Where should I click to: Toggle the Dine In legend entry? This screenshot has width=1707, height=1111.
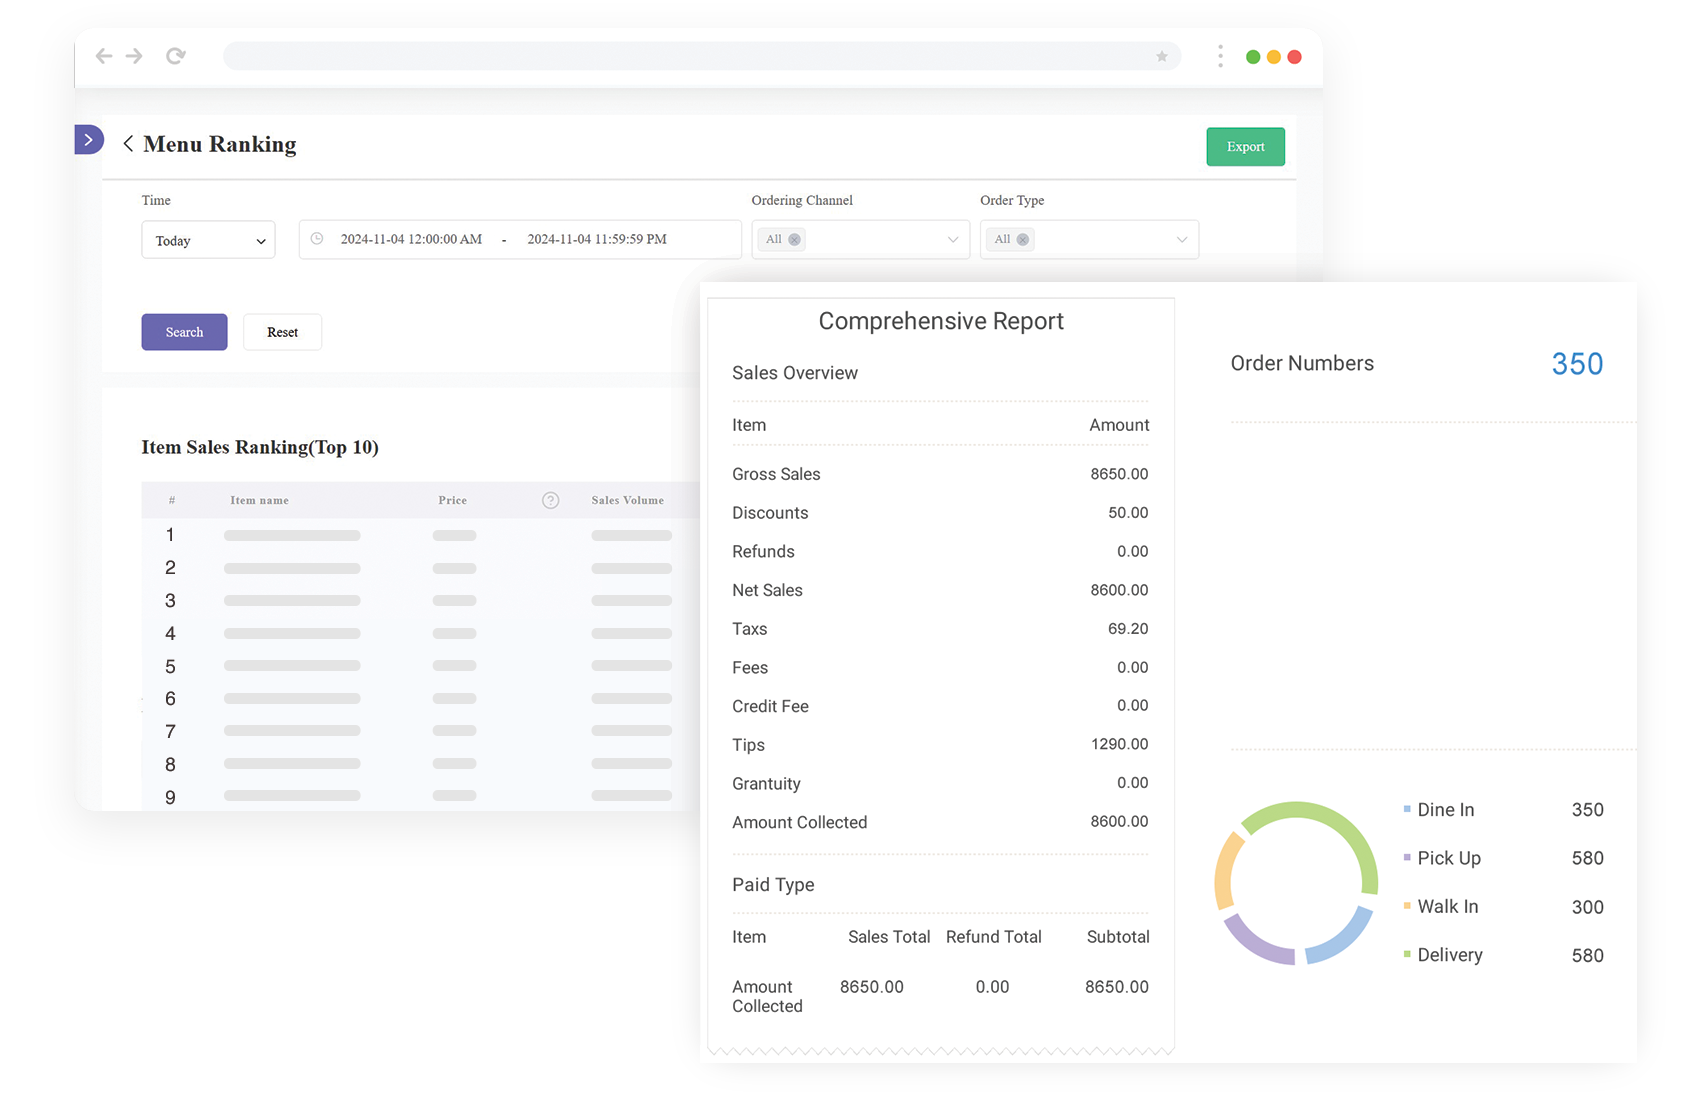pos(1444,810)
